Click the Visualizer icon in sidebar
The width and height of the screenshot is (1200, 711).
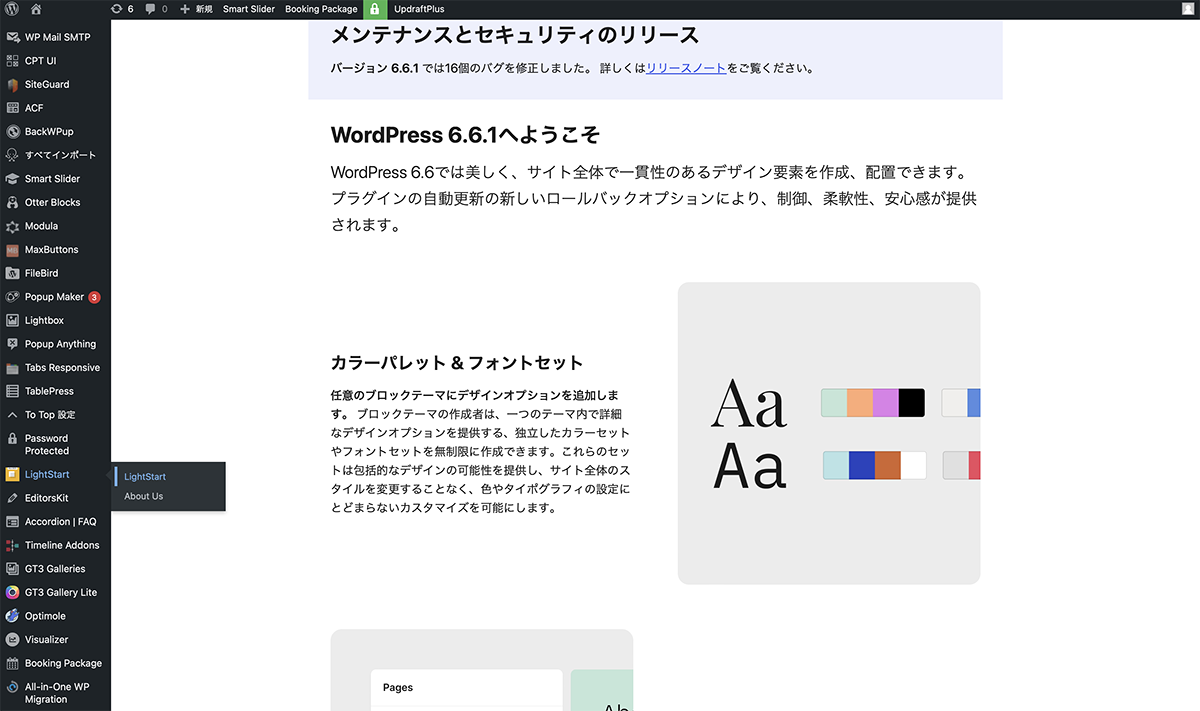click(x=13, y=640)
